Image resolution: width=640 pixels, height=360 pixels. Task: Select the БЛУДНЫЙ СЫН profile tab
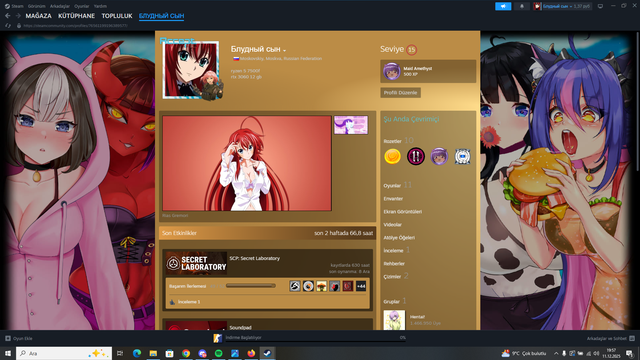[x=161, y=16]
